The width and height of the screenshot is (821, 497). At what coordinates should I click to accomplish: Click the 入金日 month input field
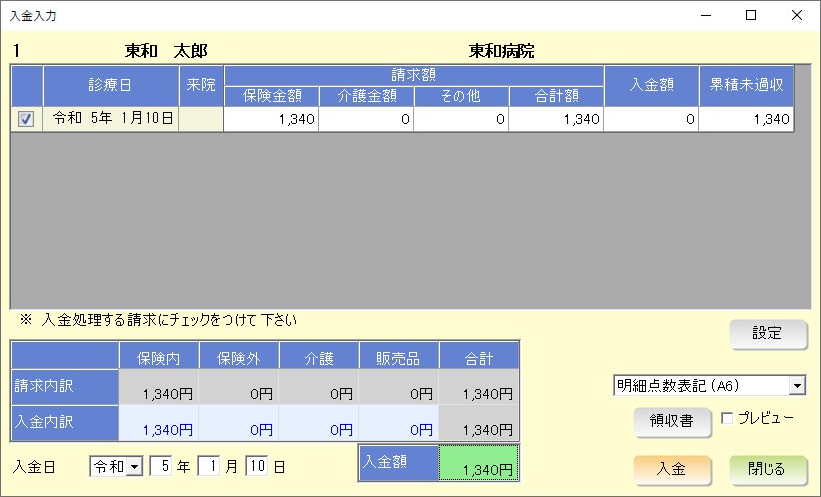point(208,467)
